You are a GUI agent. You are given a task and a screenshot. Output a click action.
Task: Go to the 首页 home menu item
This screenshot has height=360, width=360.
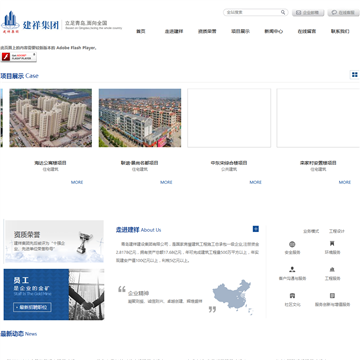141,31
